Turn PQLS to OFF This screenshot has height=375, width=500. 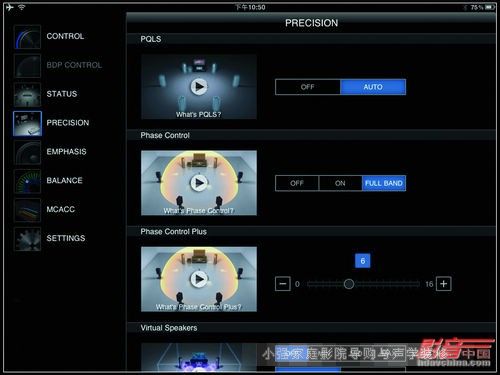click(x=308, y=87)
